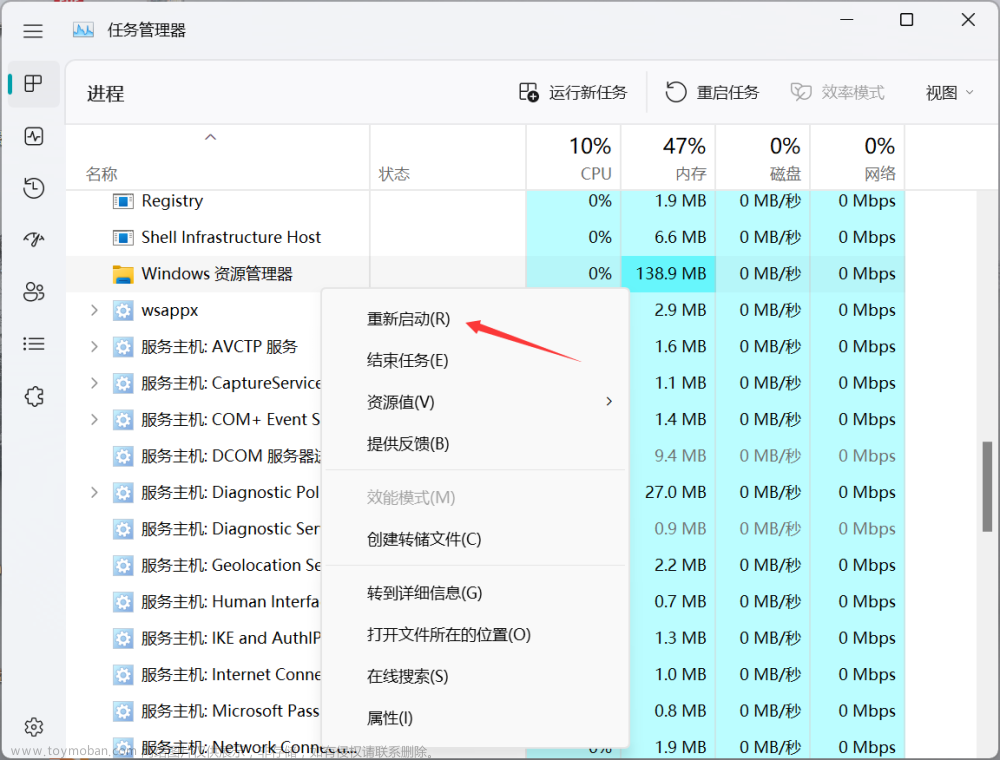The width and height of the screenshot is (1000, 760).
Task: Open the Users sidebar icon
Action: coord(34,292)
